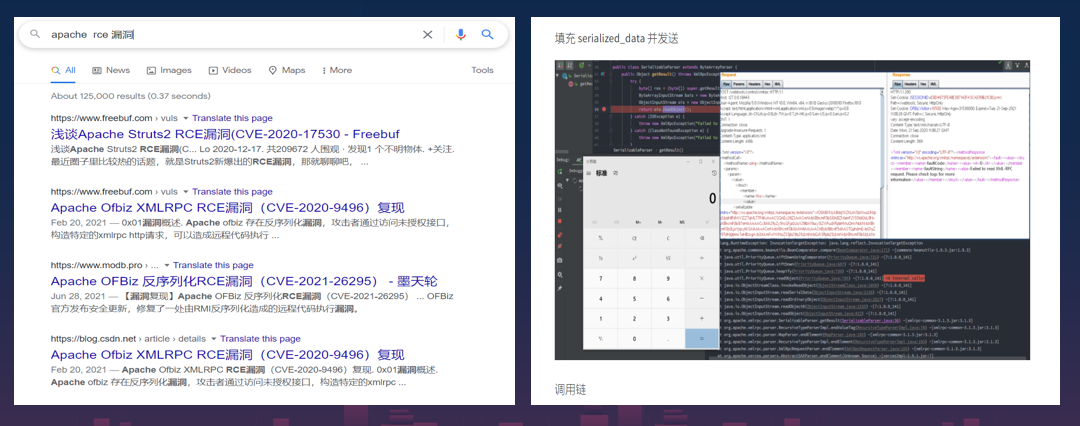
Task: Click the embedded exploit screenshot image
Action: pyautogui.click(x=792, y=210)
